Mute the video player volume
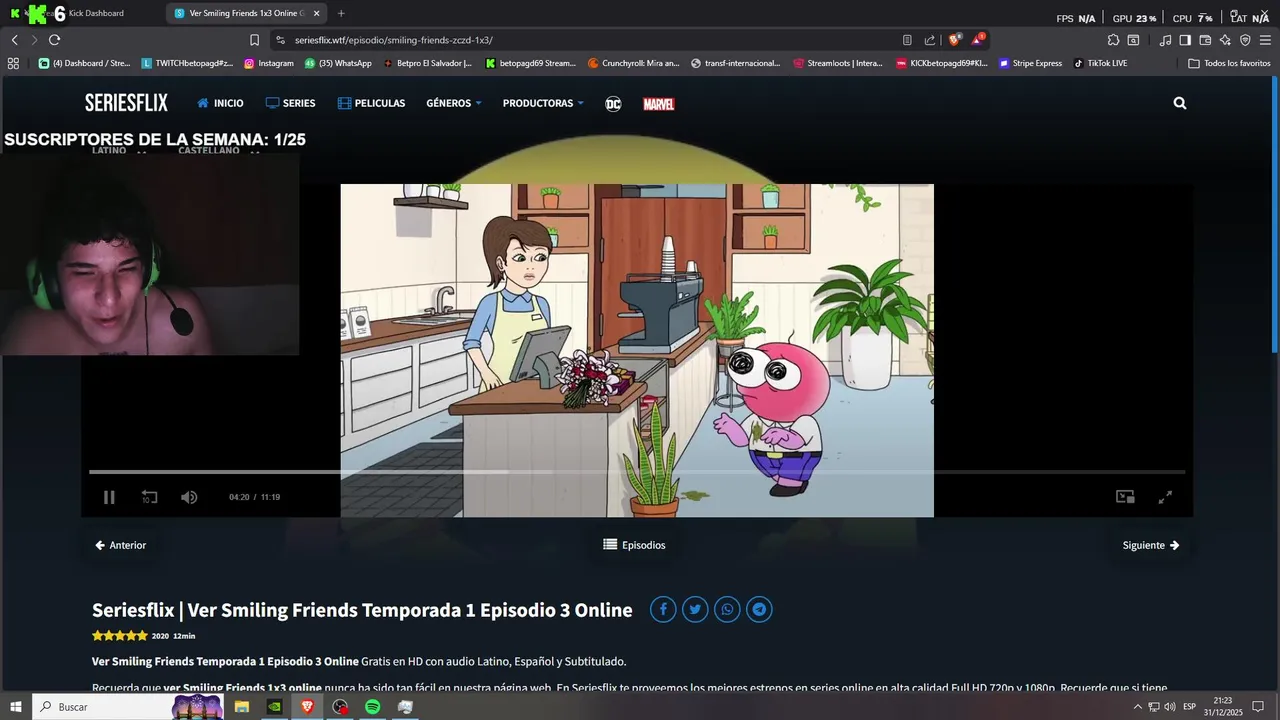1280x720 pixels. [189, 497]
